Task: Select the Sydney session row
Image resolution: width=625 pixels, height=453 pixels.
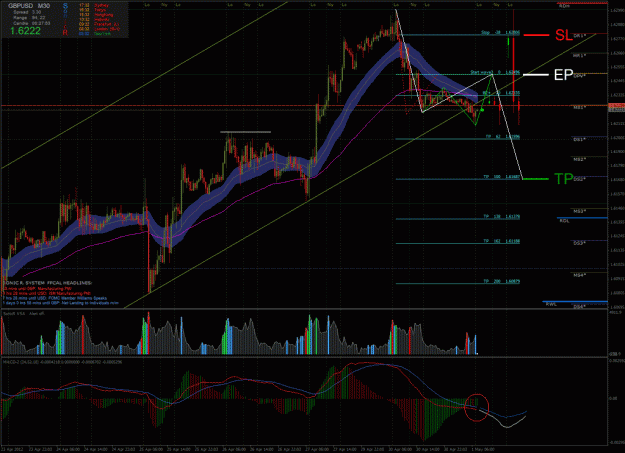Action: click(96, 6)
